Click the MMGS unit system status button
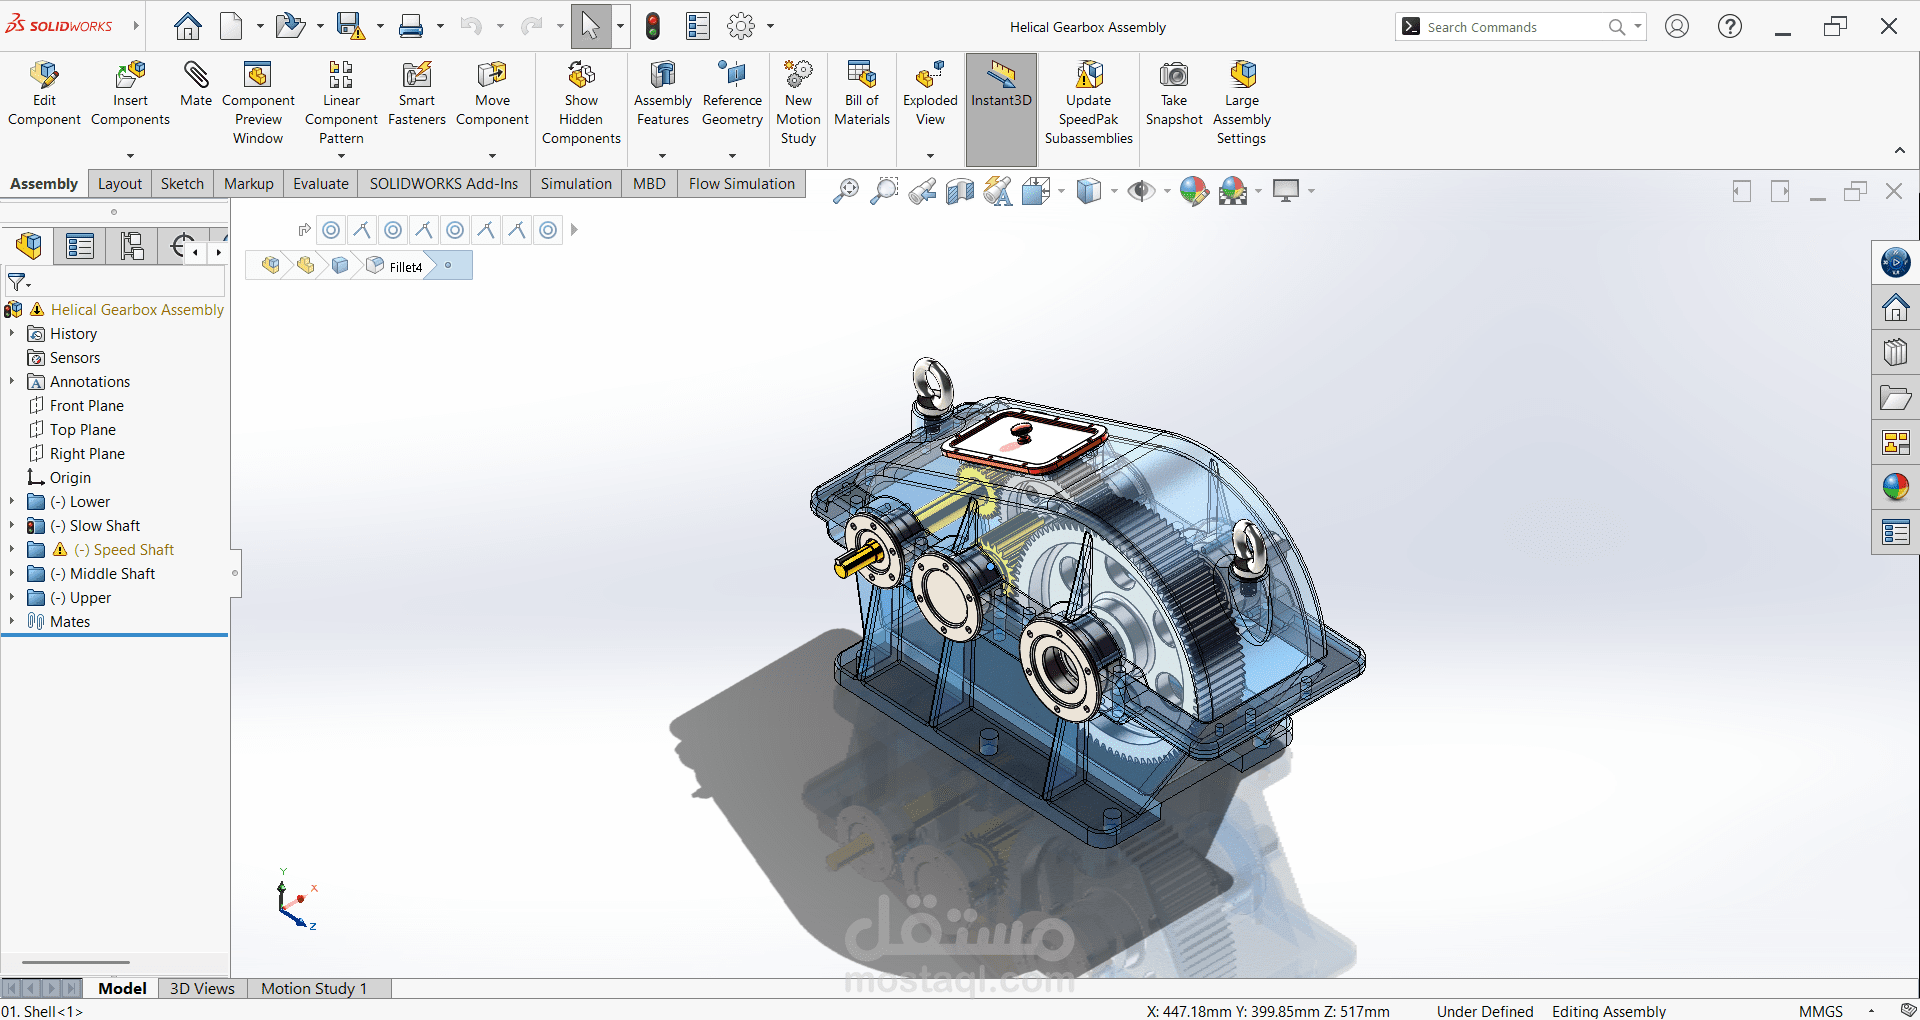The width and height of the screenshot is (1920, 1020). (1820, 1011)
